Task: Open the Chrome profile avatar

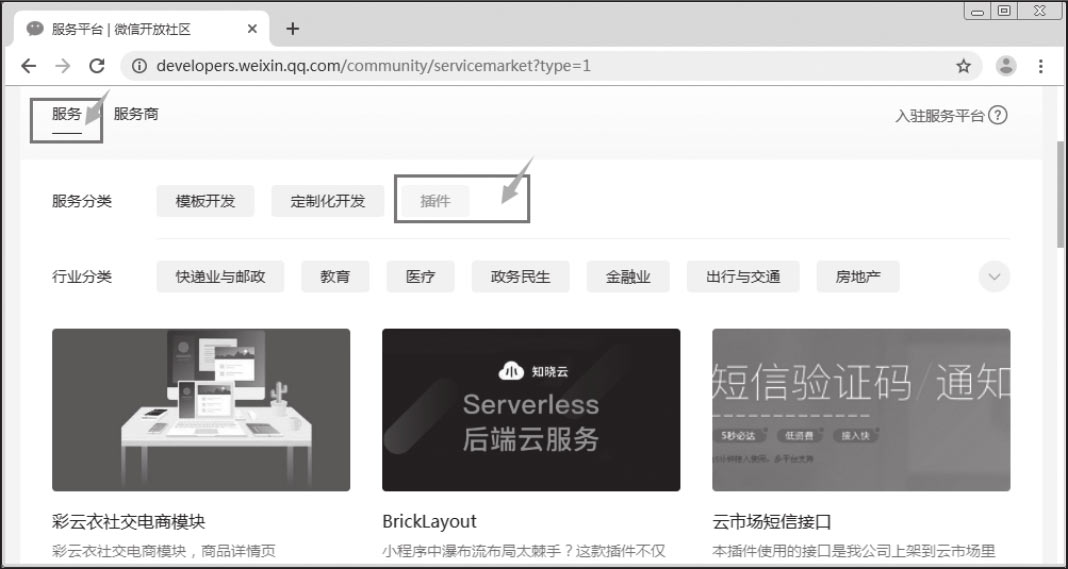Action: tap(1006, 66)
